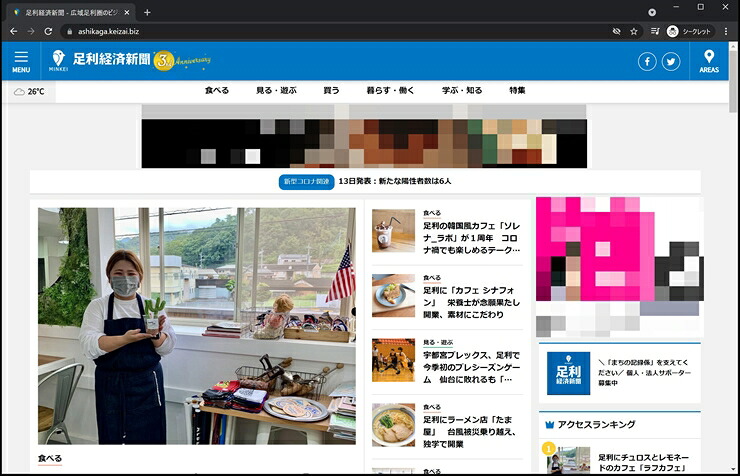Click the 食べる tag below the featured photo
Viewport: 740px width, 476px height.
(50, 459)
